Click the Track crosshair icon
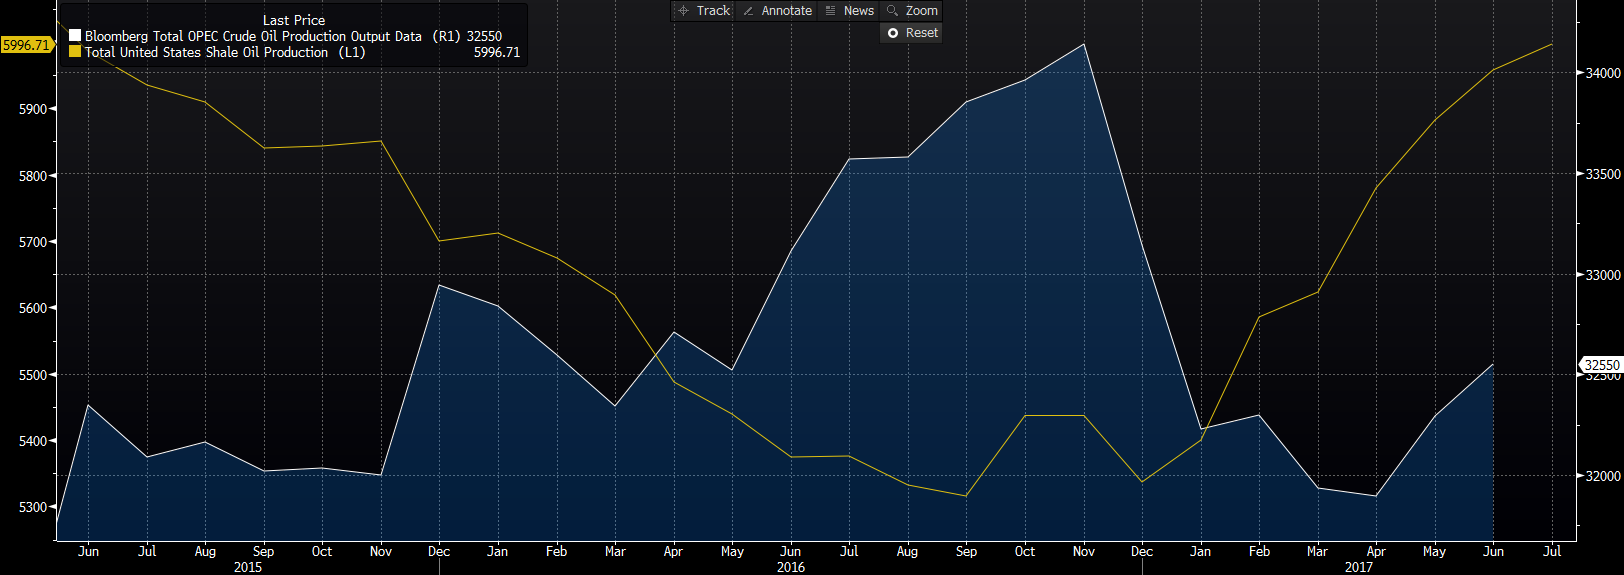The image size is (1624, 575). [683, 11]
